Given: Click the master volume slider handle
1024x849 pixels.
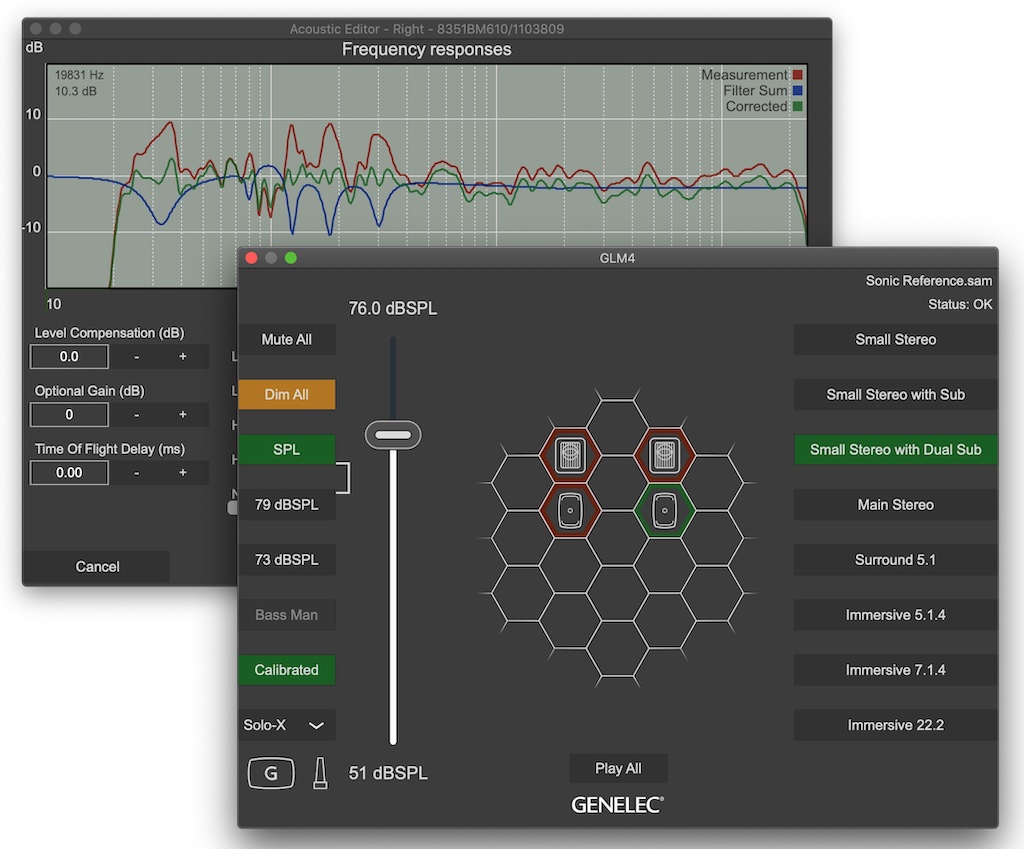Looking at the screenshot, I should (x=393, y=435).
